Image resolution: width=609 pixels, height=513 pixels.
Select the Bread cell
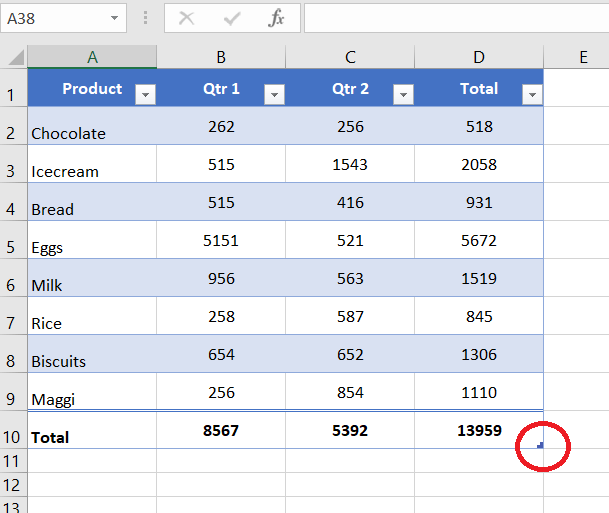pyautogui.click(x=92, y=202)
